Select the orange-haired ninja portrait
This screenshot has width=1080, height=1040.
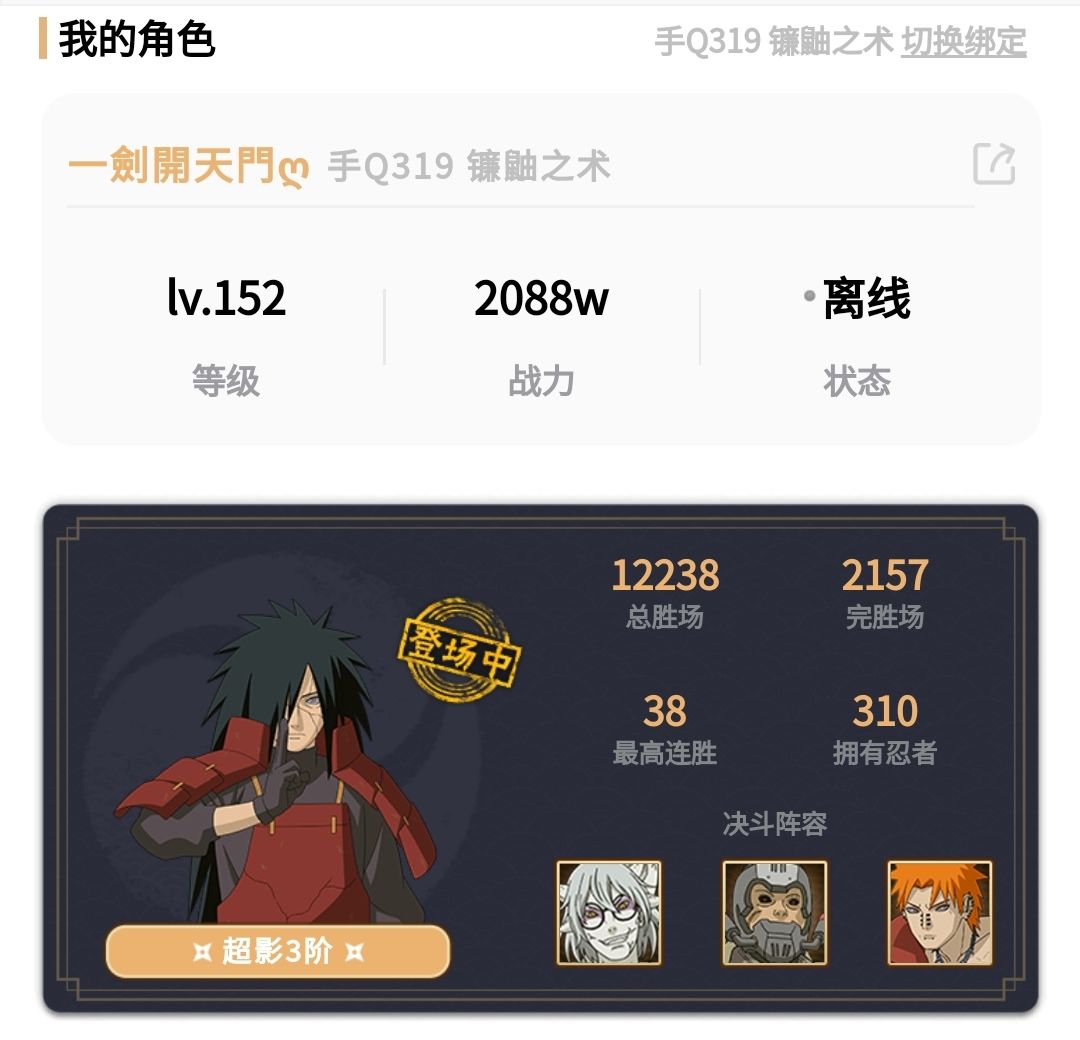pos(940,913)
